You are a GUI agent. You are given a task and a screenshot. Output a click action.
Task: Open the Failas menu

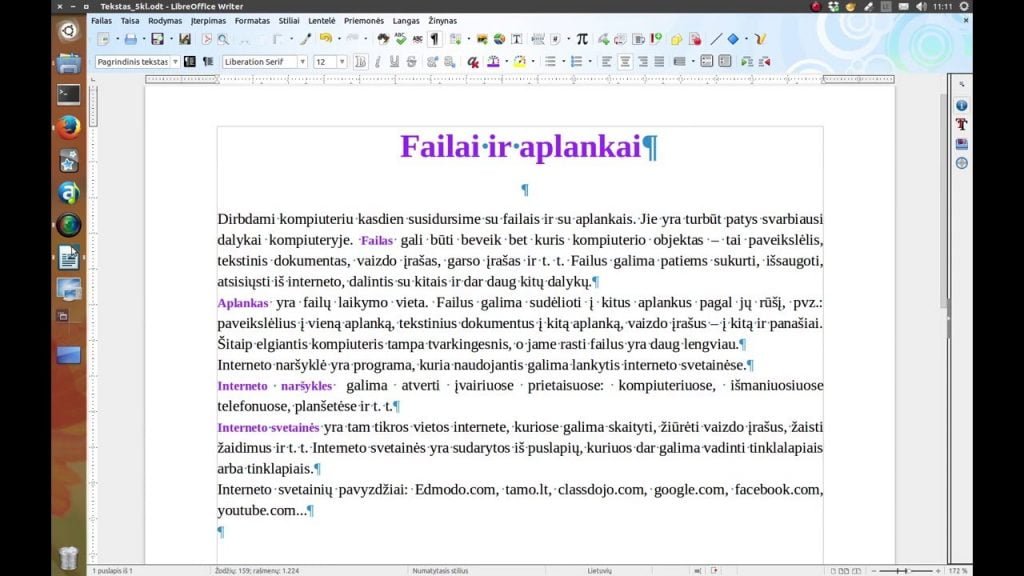click(101, 21)
